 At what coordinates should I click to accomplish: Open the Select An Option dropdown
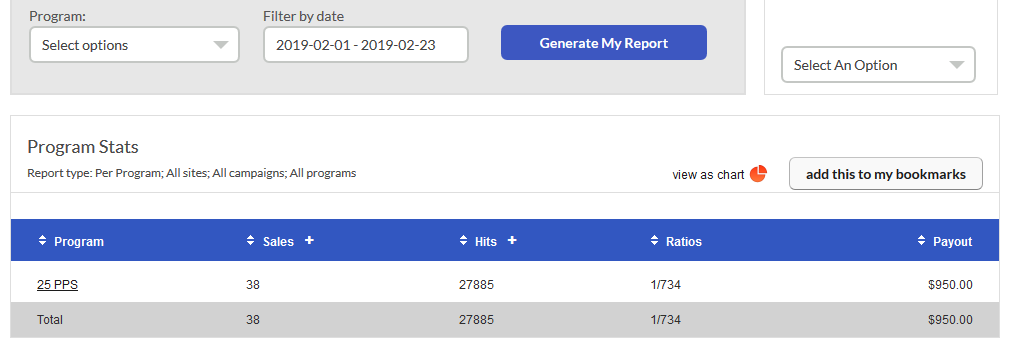878,65
